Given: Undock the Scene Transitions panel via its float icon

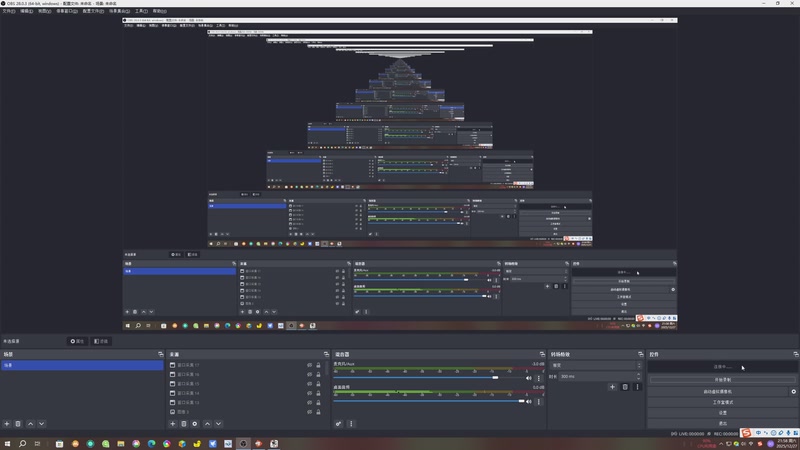Looking at the screenshot, I should click(641, 354).
